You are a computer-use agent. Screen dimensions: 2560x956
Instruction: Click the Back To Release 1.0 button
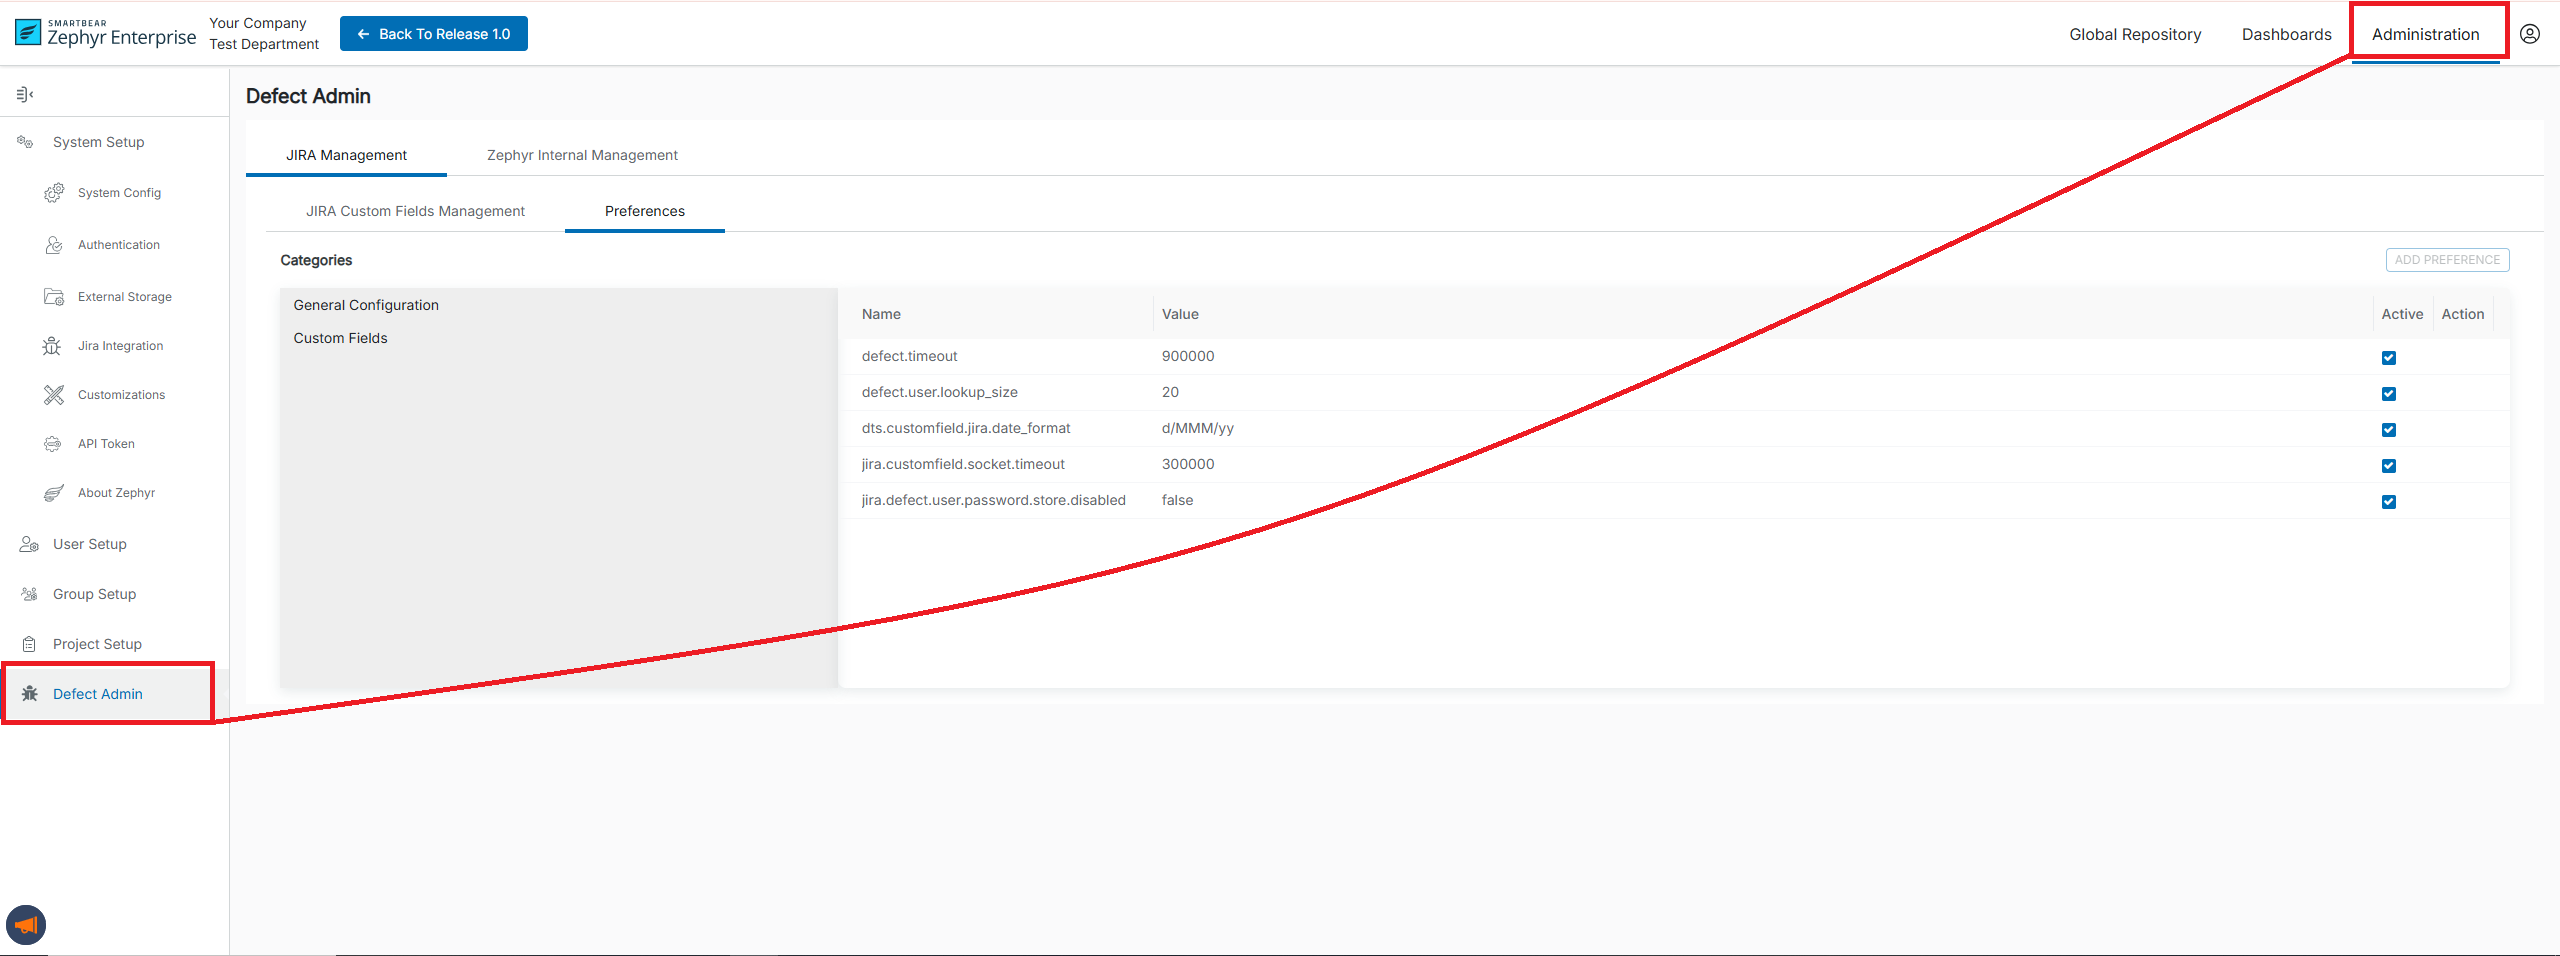(433, 33)
